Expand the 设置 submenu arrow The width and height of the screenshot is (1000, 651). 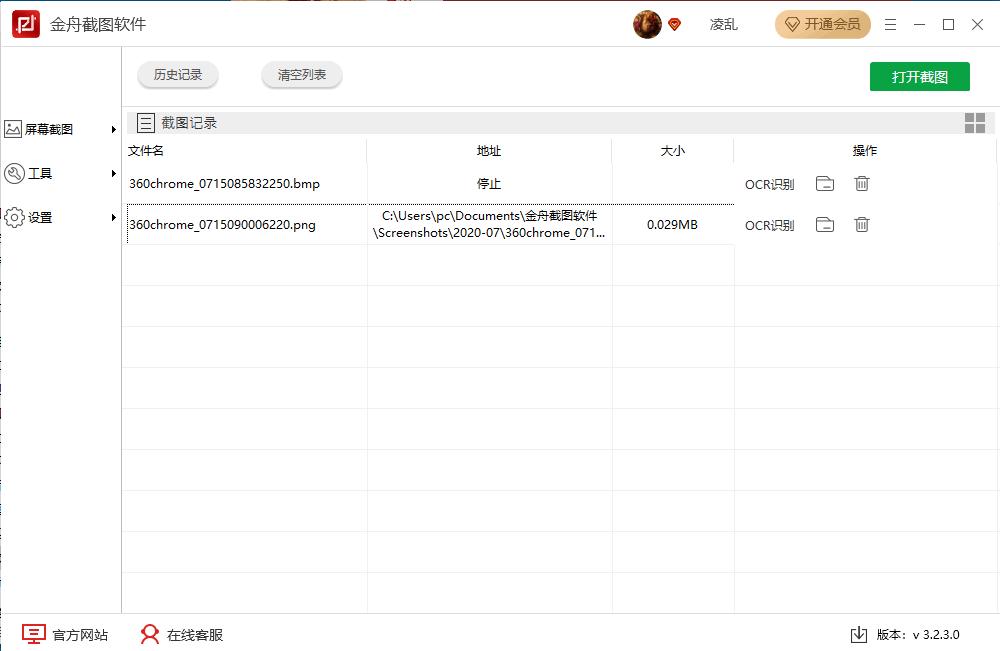(114, 217)
